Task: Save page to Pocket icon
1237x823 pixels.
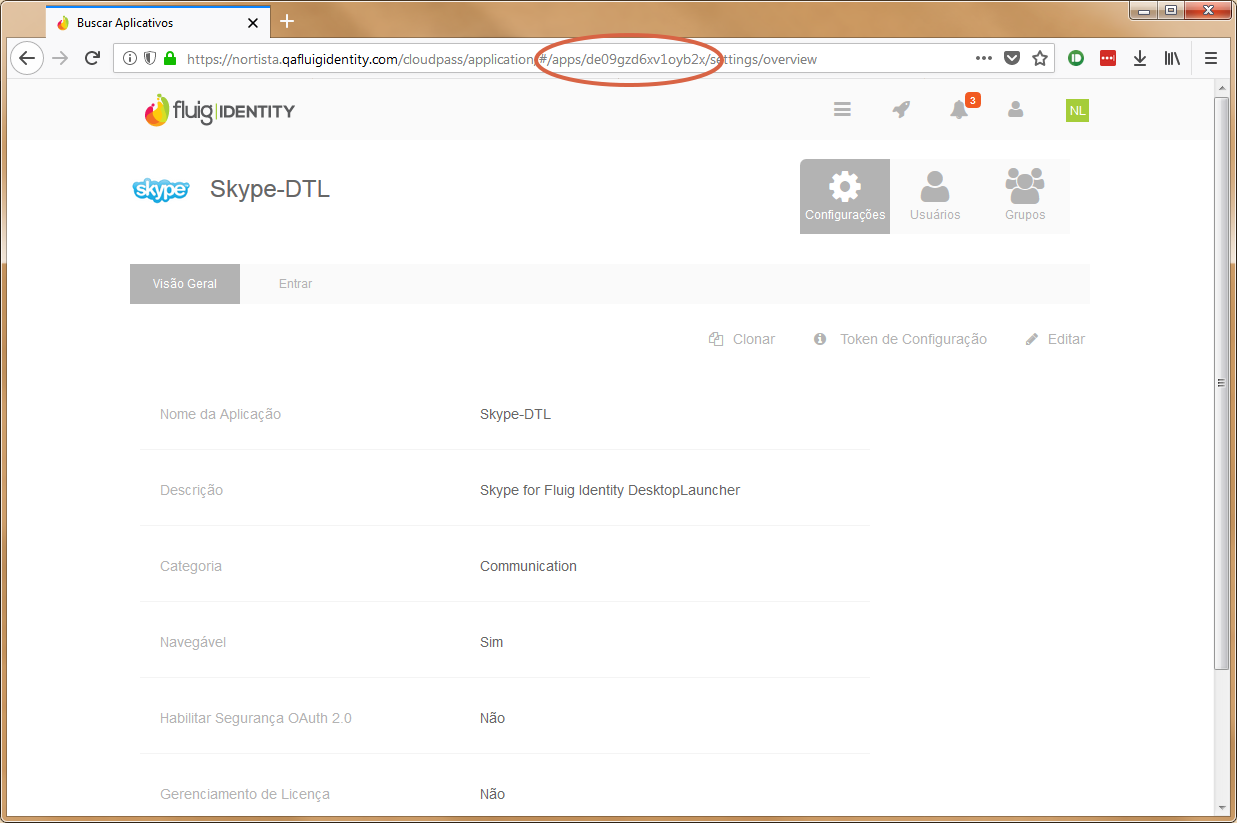Action: 1012,58
